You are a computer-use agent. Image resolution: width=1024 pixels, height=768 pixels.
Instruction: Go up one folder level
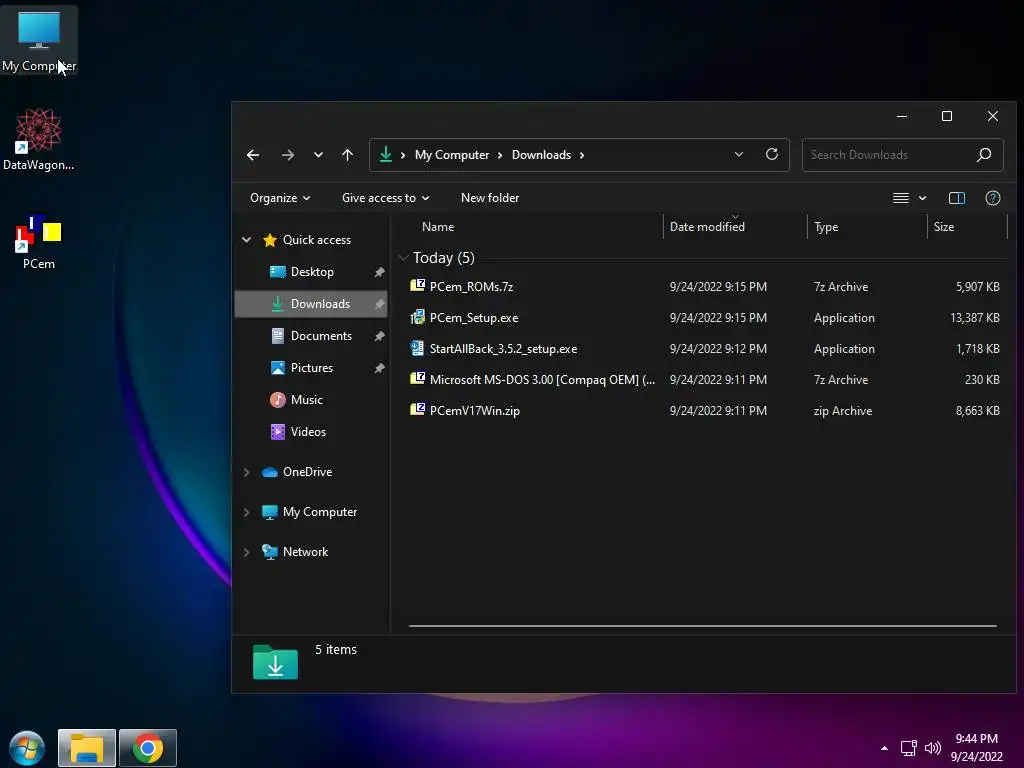347,155
